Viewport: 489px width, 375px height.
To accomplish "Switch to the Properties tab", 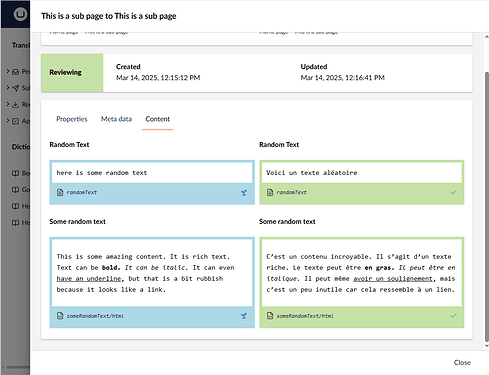I will tap(72, 119).
